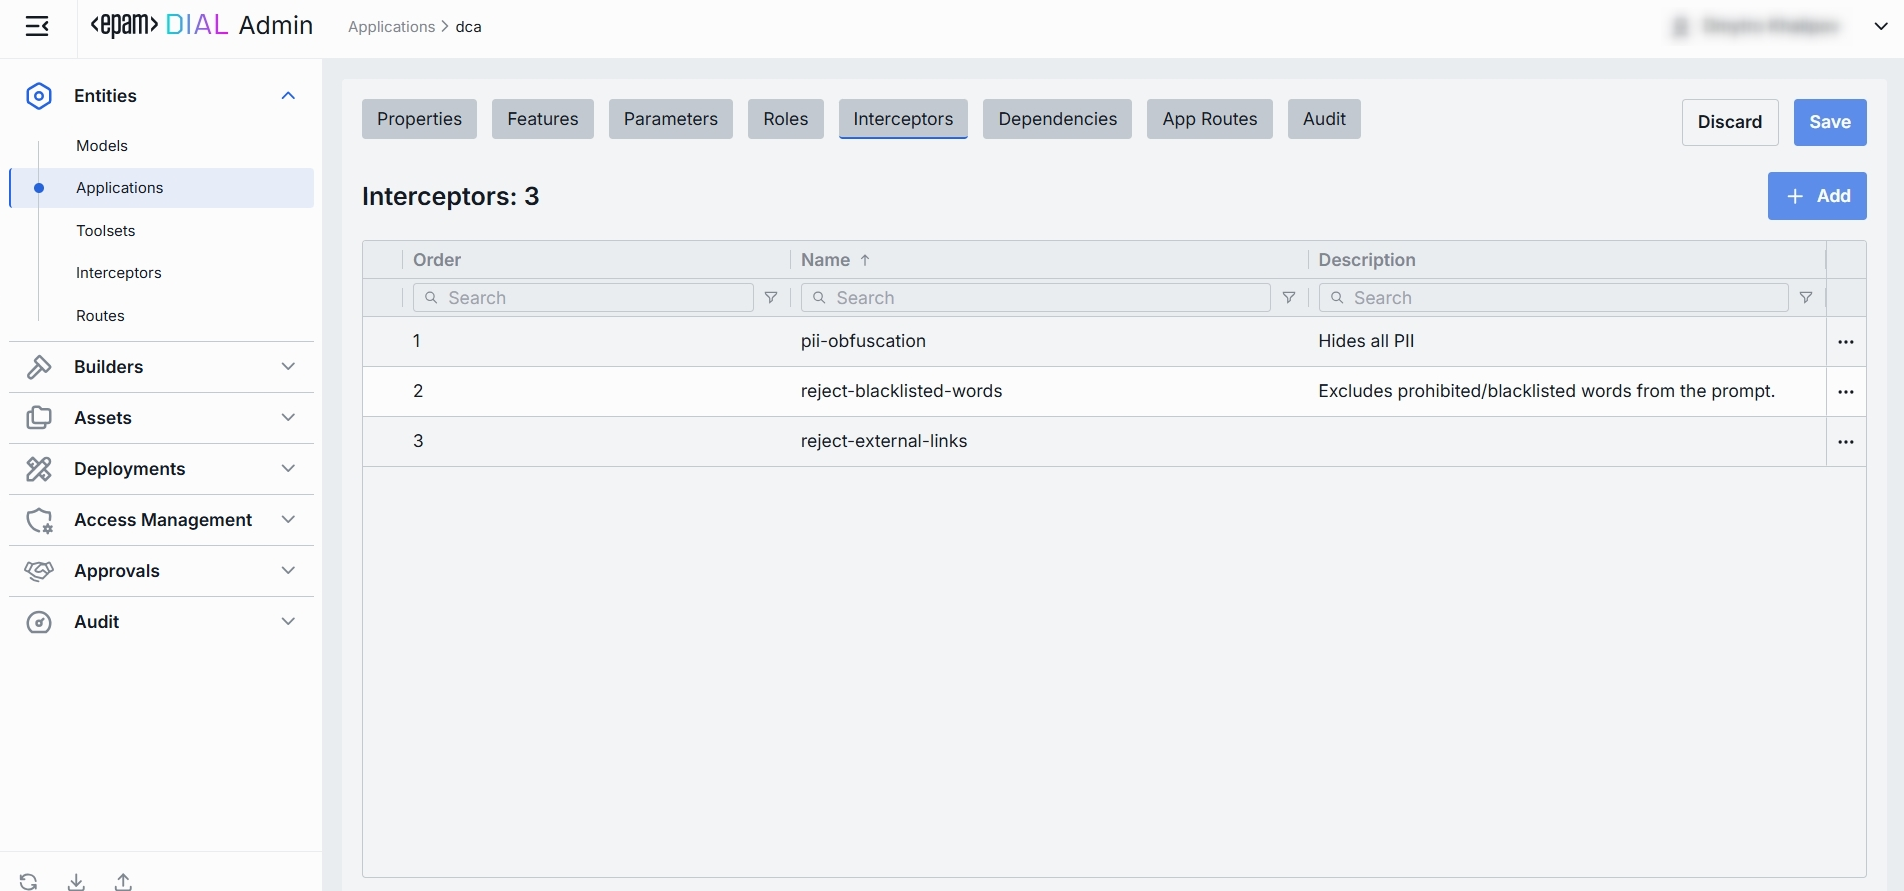Click the Save button
Screen dimensions: 1904x891
point(1829,122)
